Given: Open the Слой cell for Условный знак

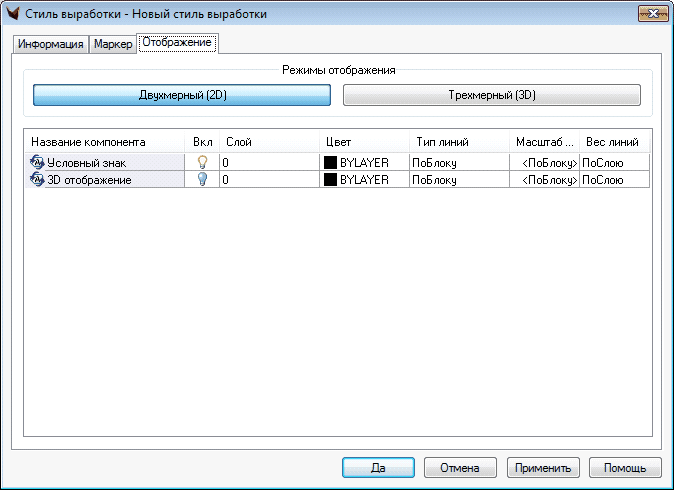Looking at the screenshot, I should point(268,162).
